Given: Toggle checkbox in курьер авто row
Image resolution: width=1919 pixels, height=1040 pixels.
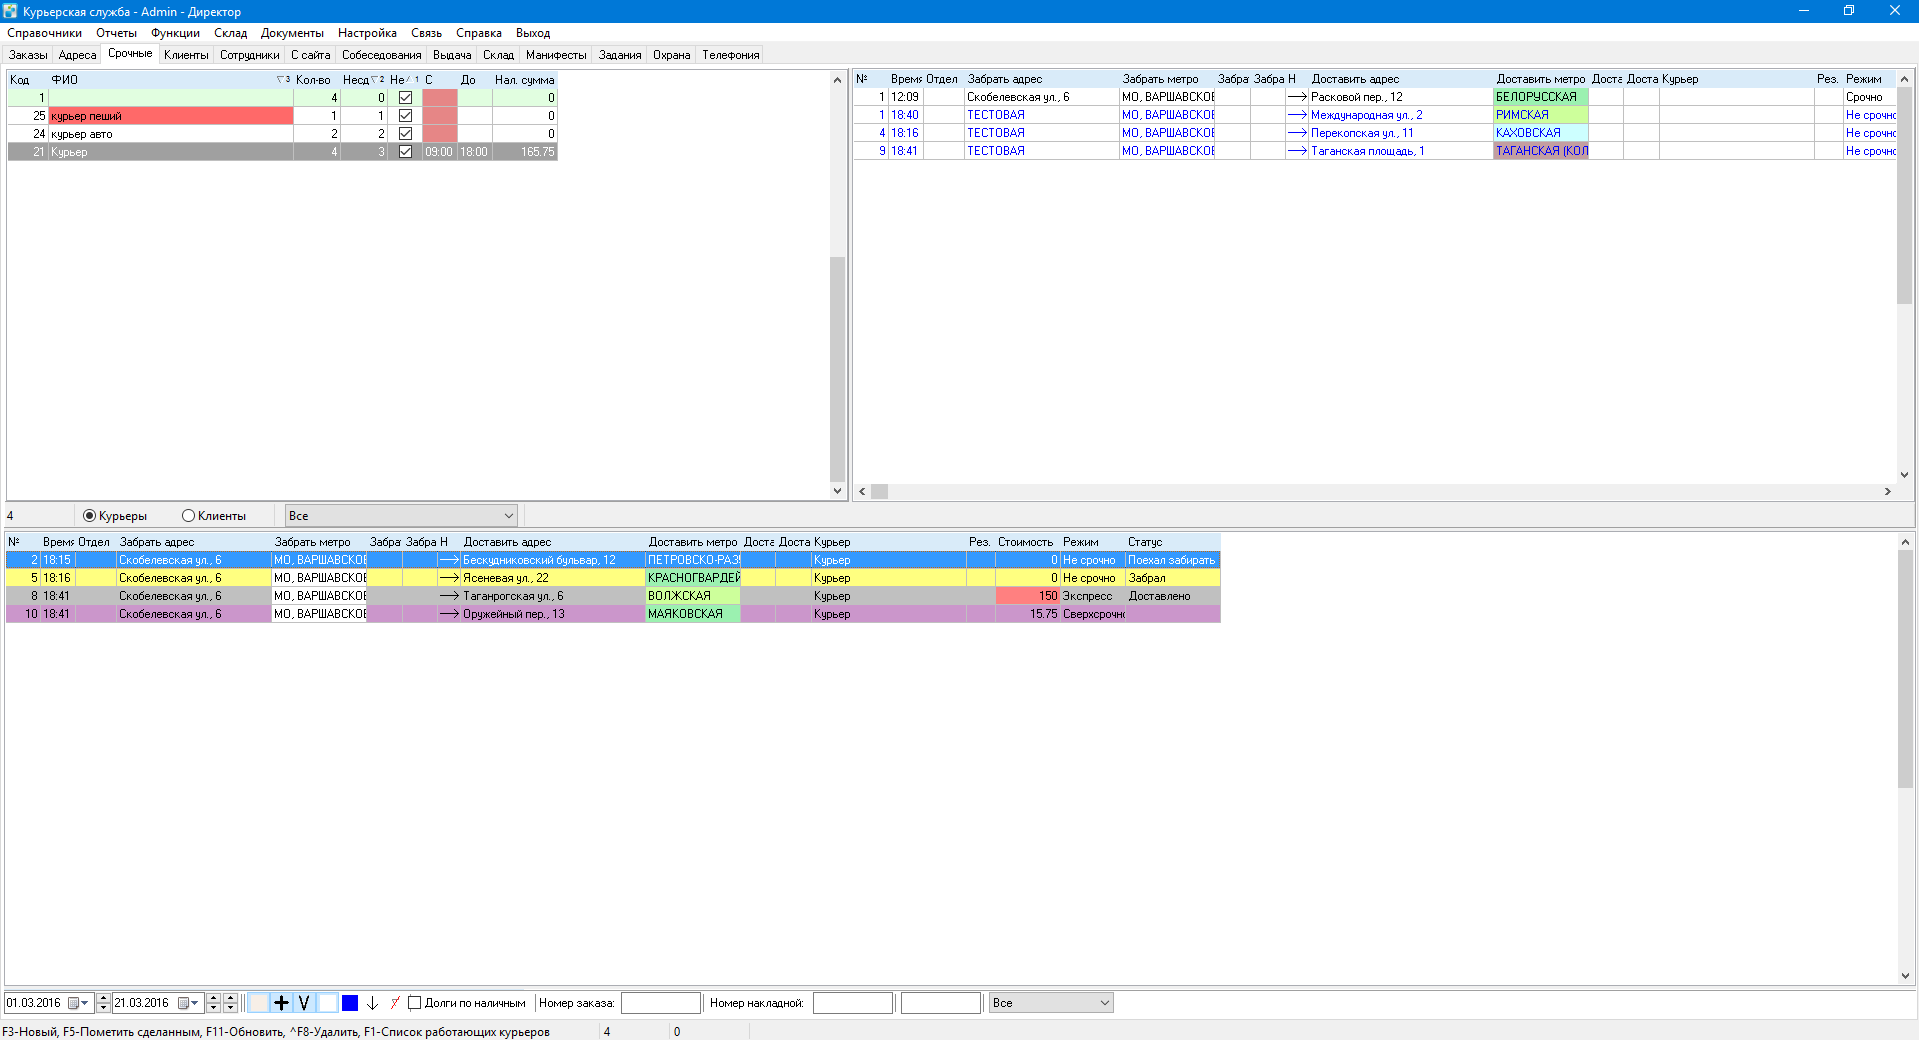Looking at the screenshot, I should point(405,134).
